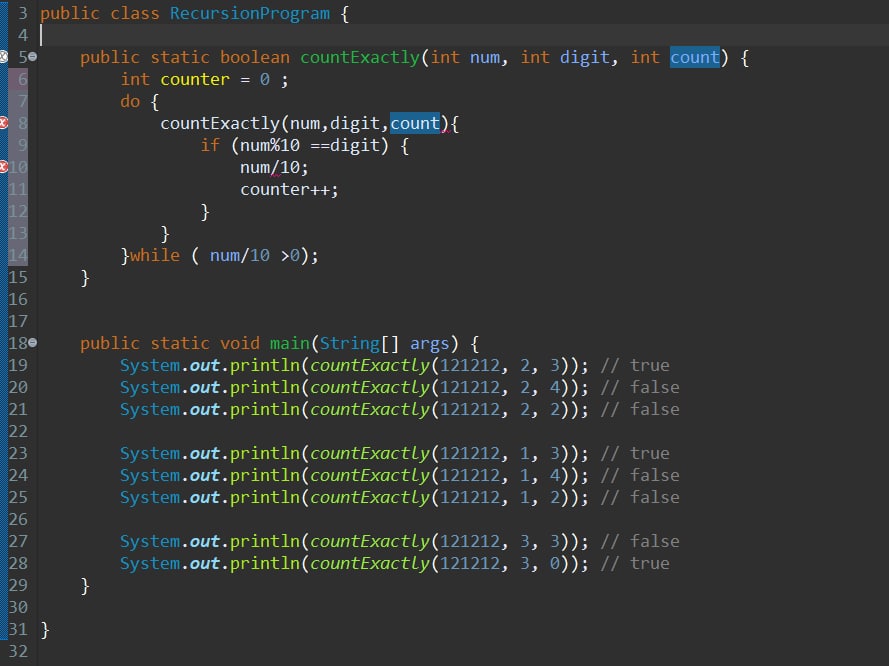
Task: Click the void keyword on line 18
Action: click(240, 343)
